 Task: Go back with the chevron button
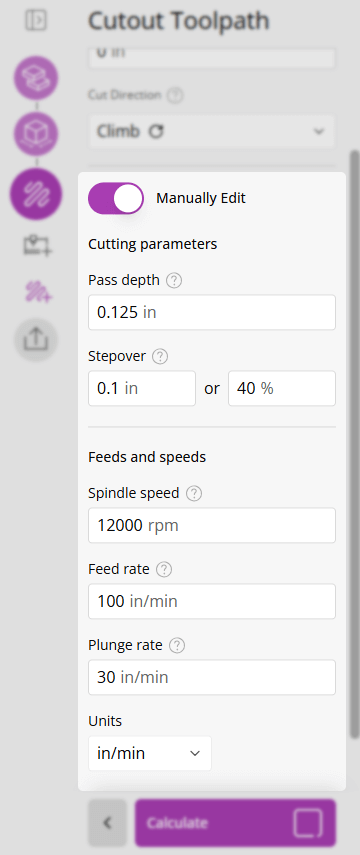[107, 823]
